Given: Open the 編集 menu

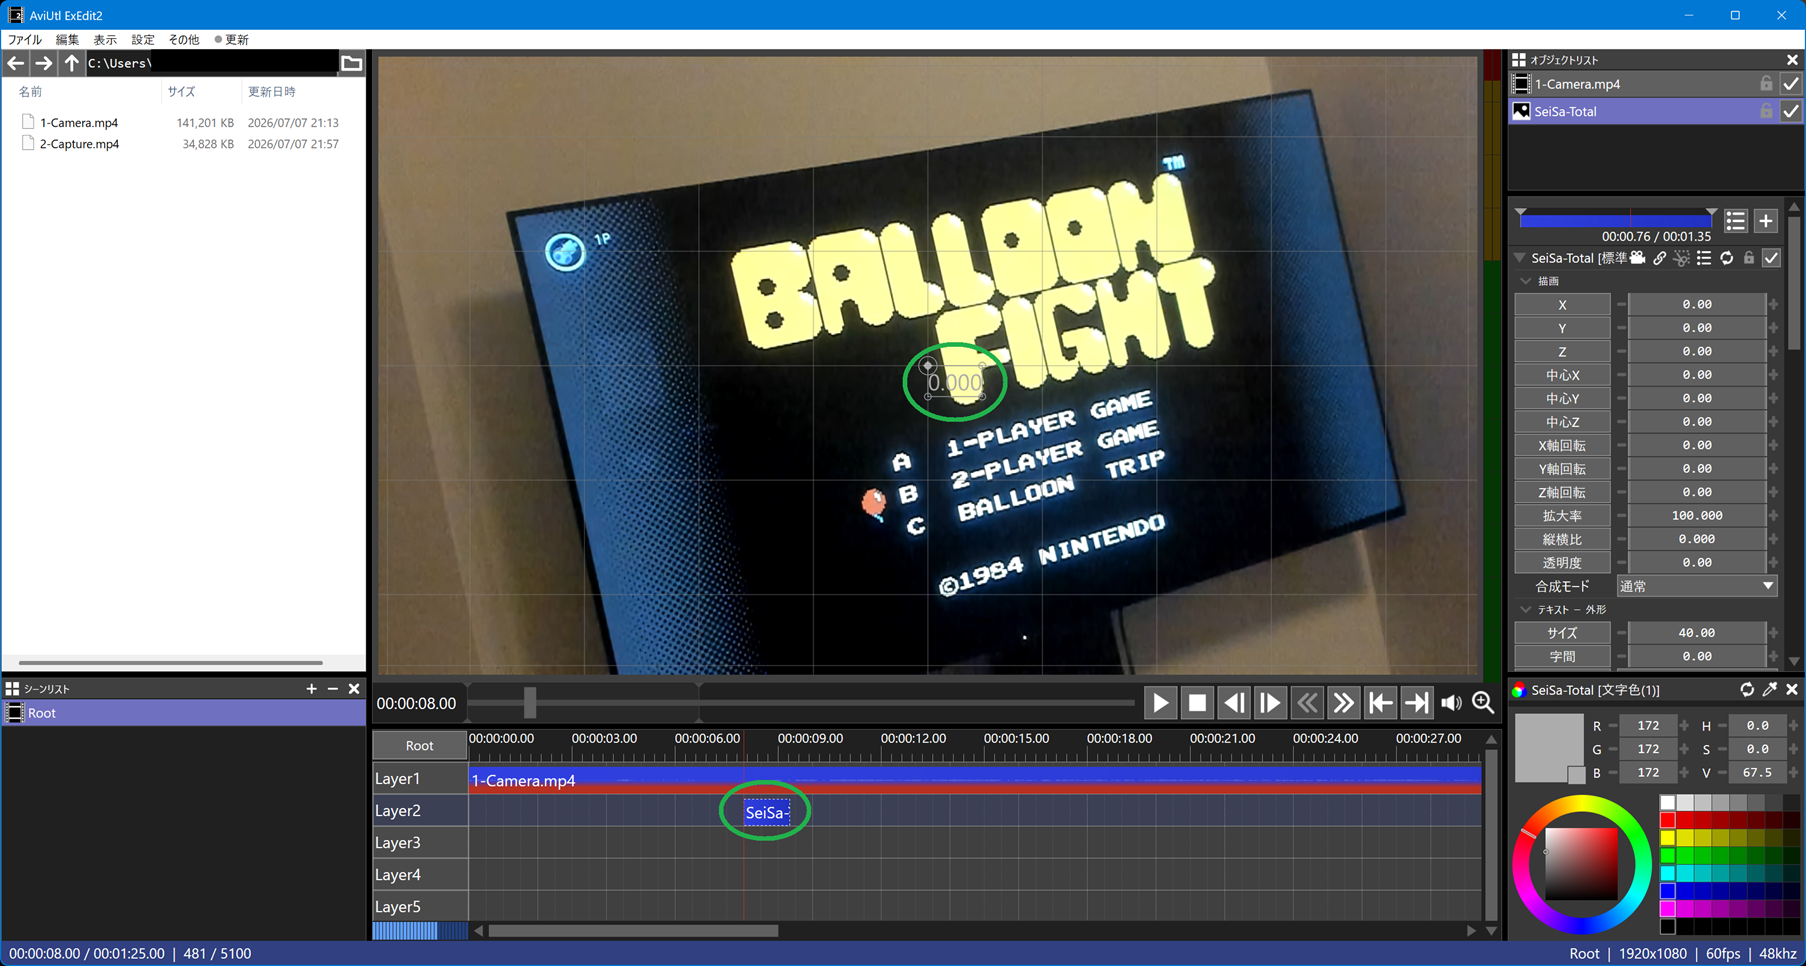Looking at the screenshot, I should coord(67,40).
